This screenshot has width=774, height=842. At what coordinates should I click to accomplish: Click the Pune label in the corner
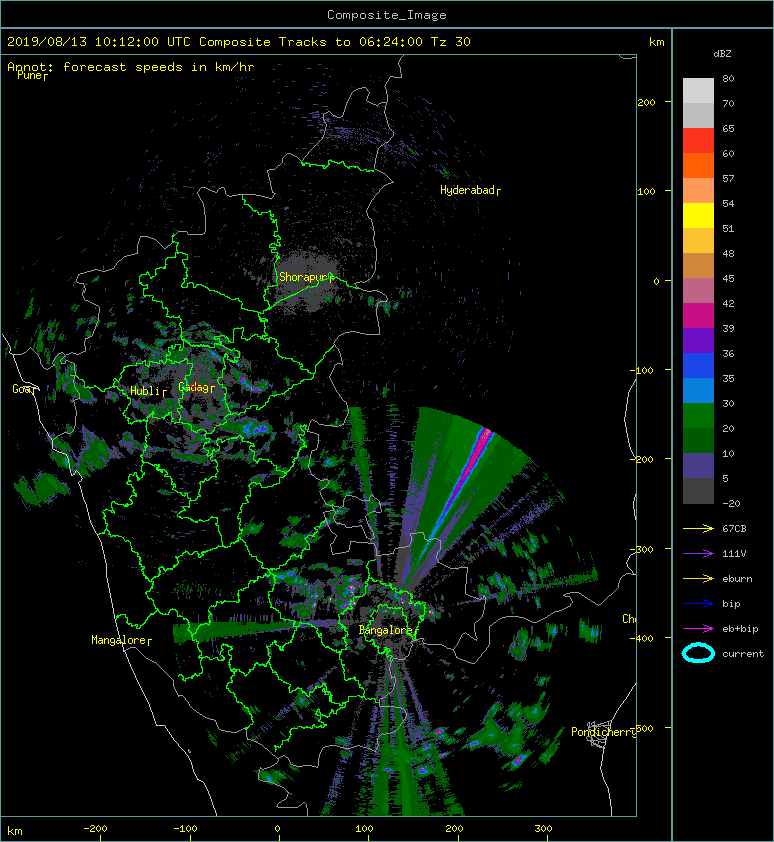pos(32,76)
